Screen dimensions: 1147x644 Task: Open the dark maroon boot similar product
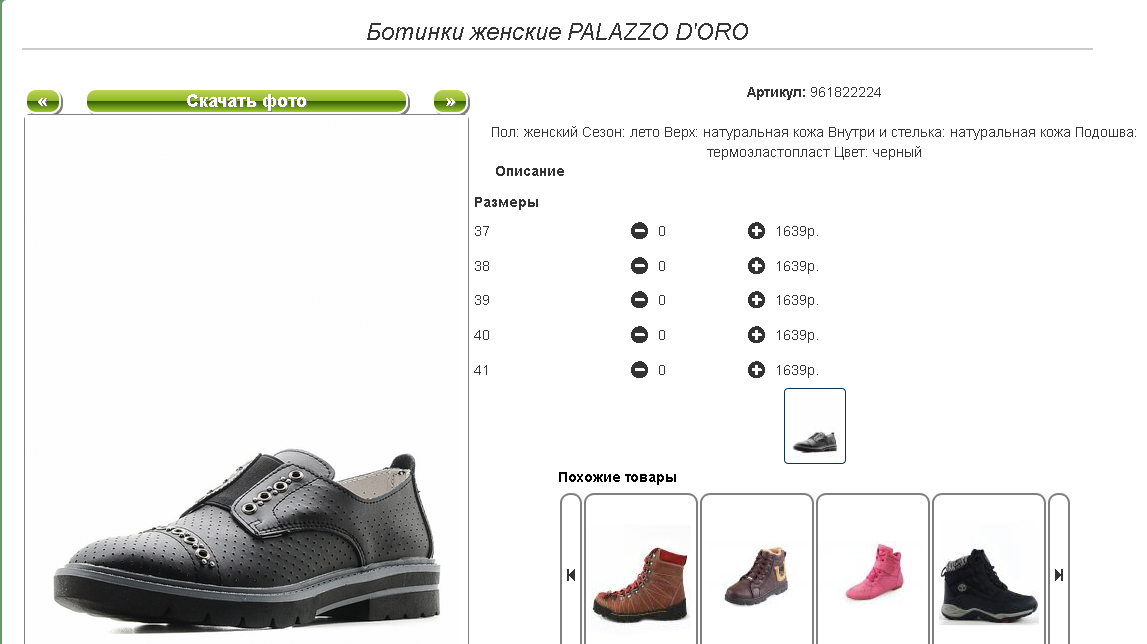tap(756, 574)
